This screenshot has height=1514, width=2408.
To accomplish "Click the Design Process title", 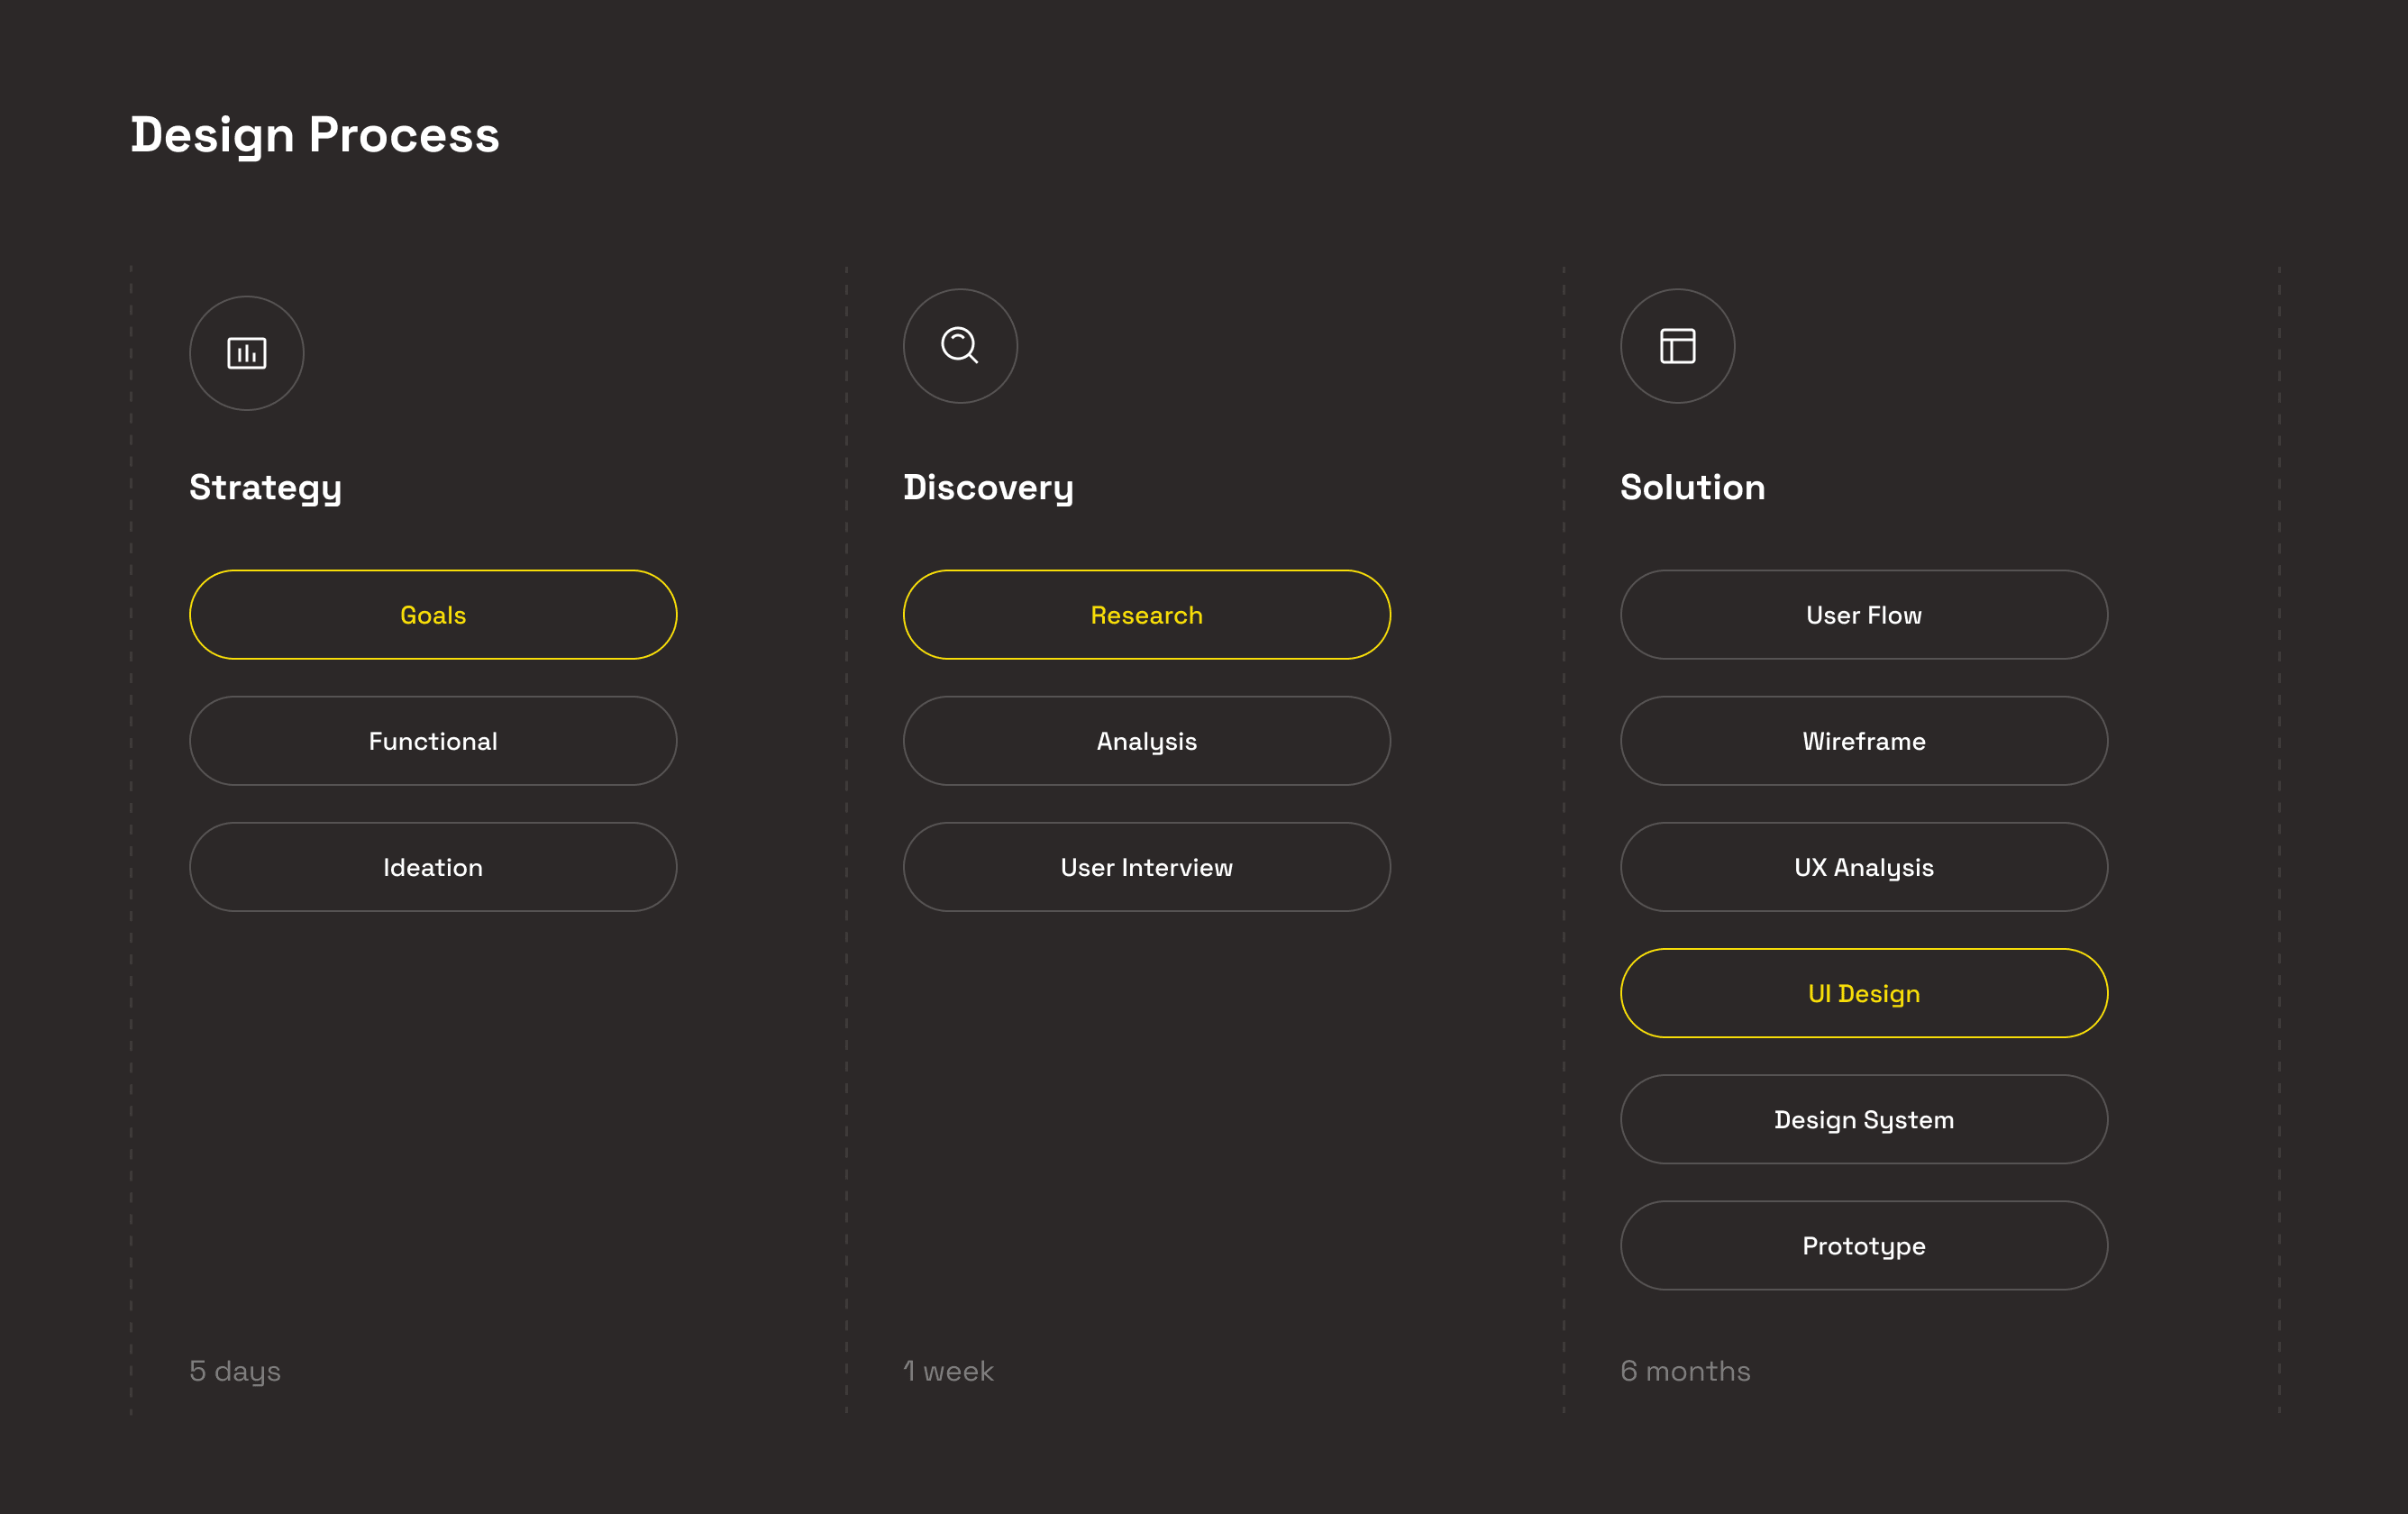I will [x=315, y=135].
